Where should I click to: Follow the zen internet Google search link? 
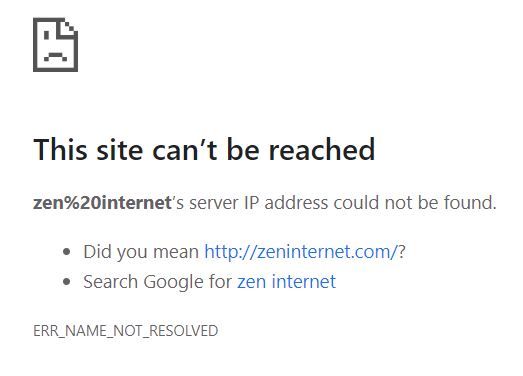(286, 282)
